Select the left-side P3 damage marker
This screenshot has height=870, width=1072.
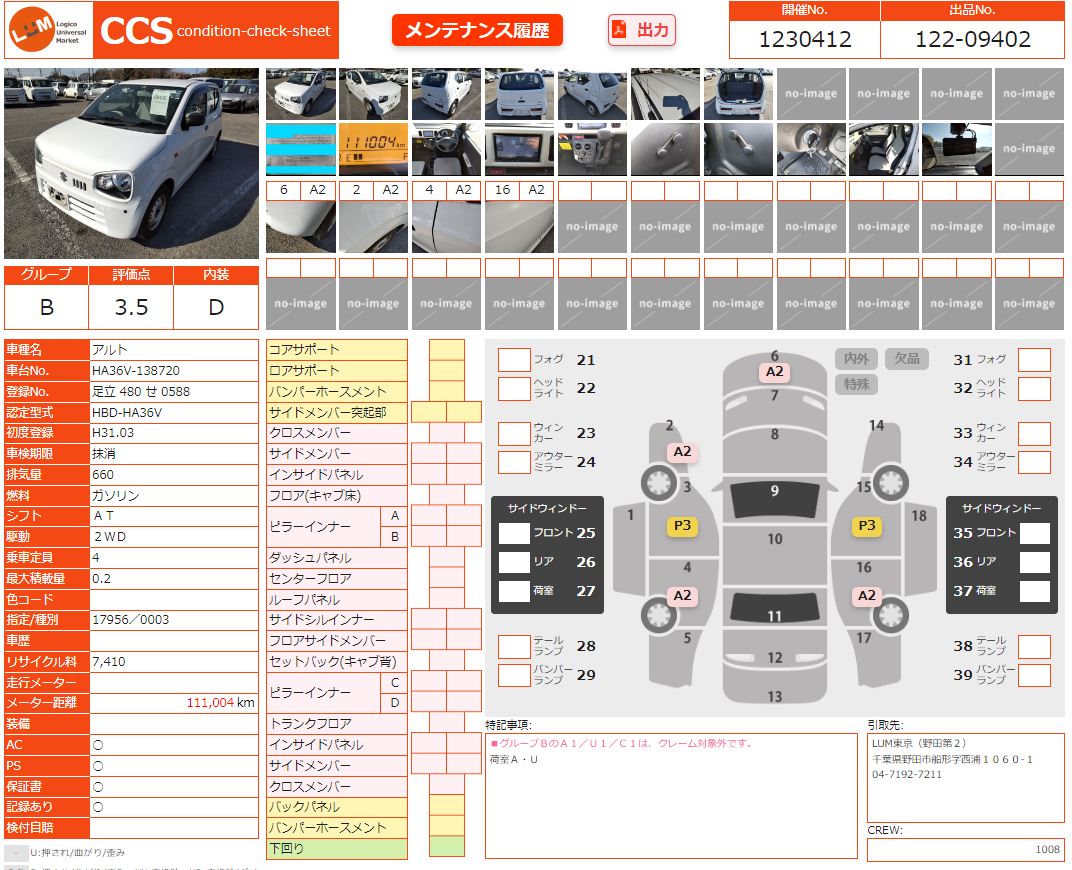682,525
